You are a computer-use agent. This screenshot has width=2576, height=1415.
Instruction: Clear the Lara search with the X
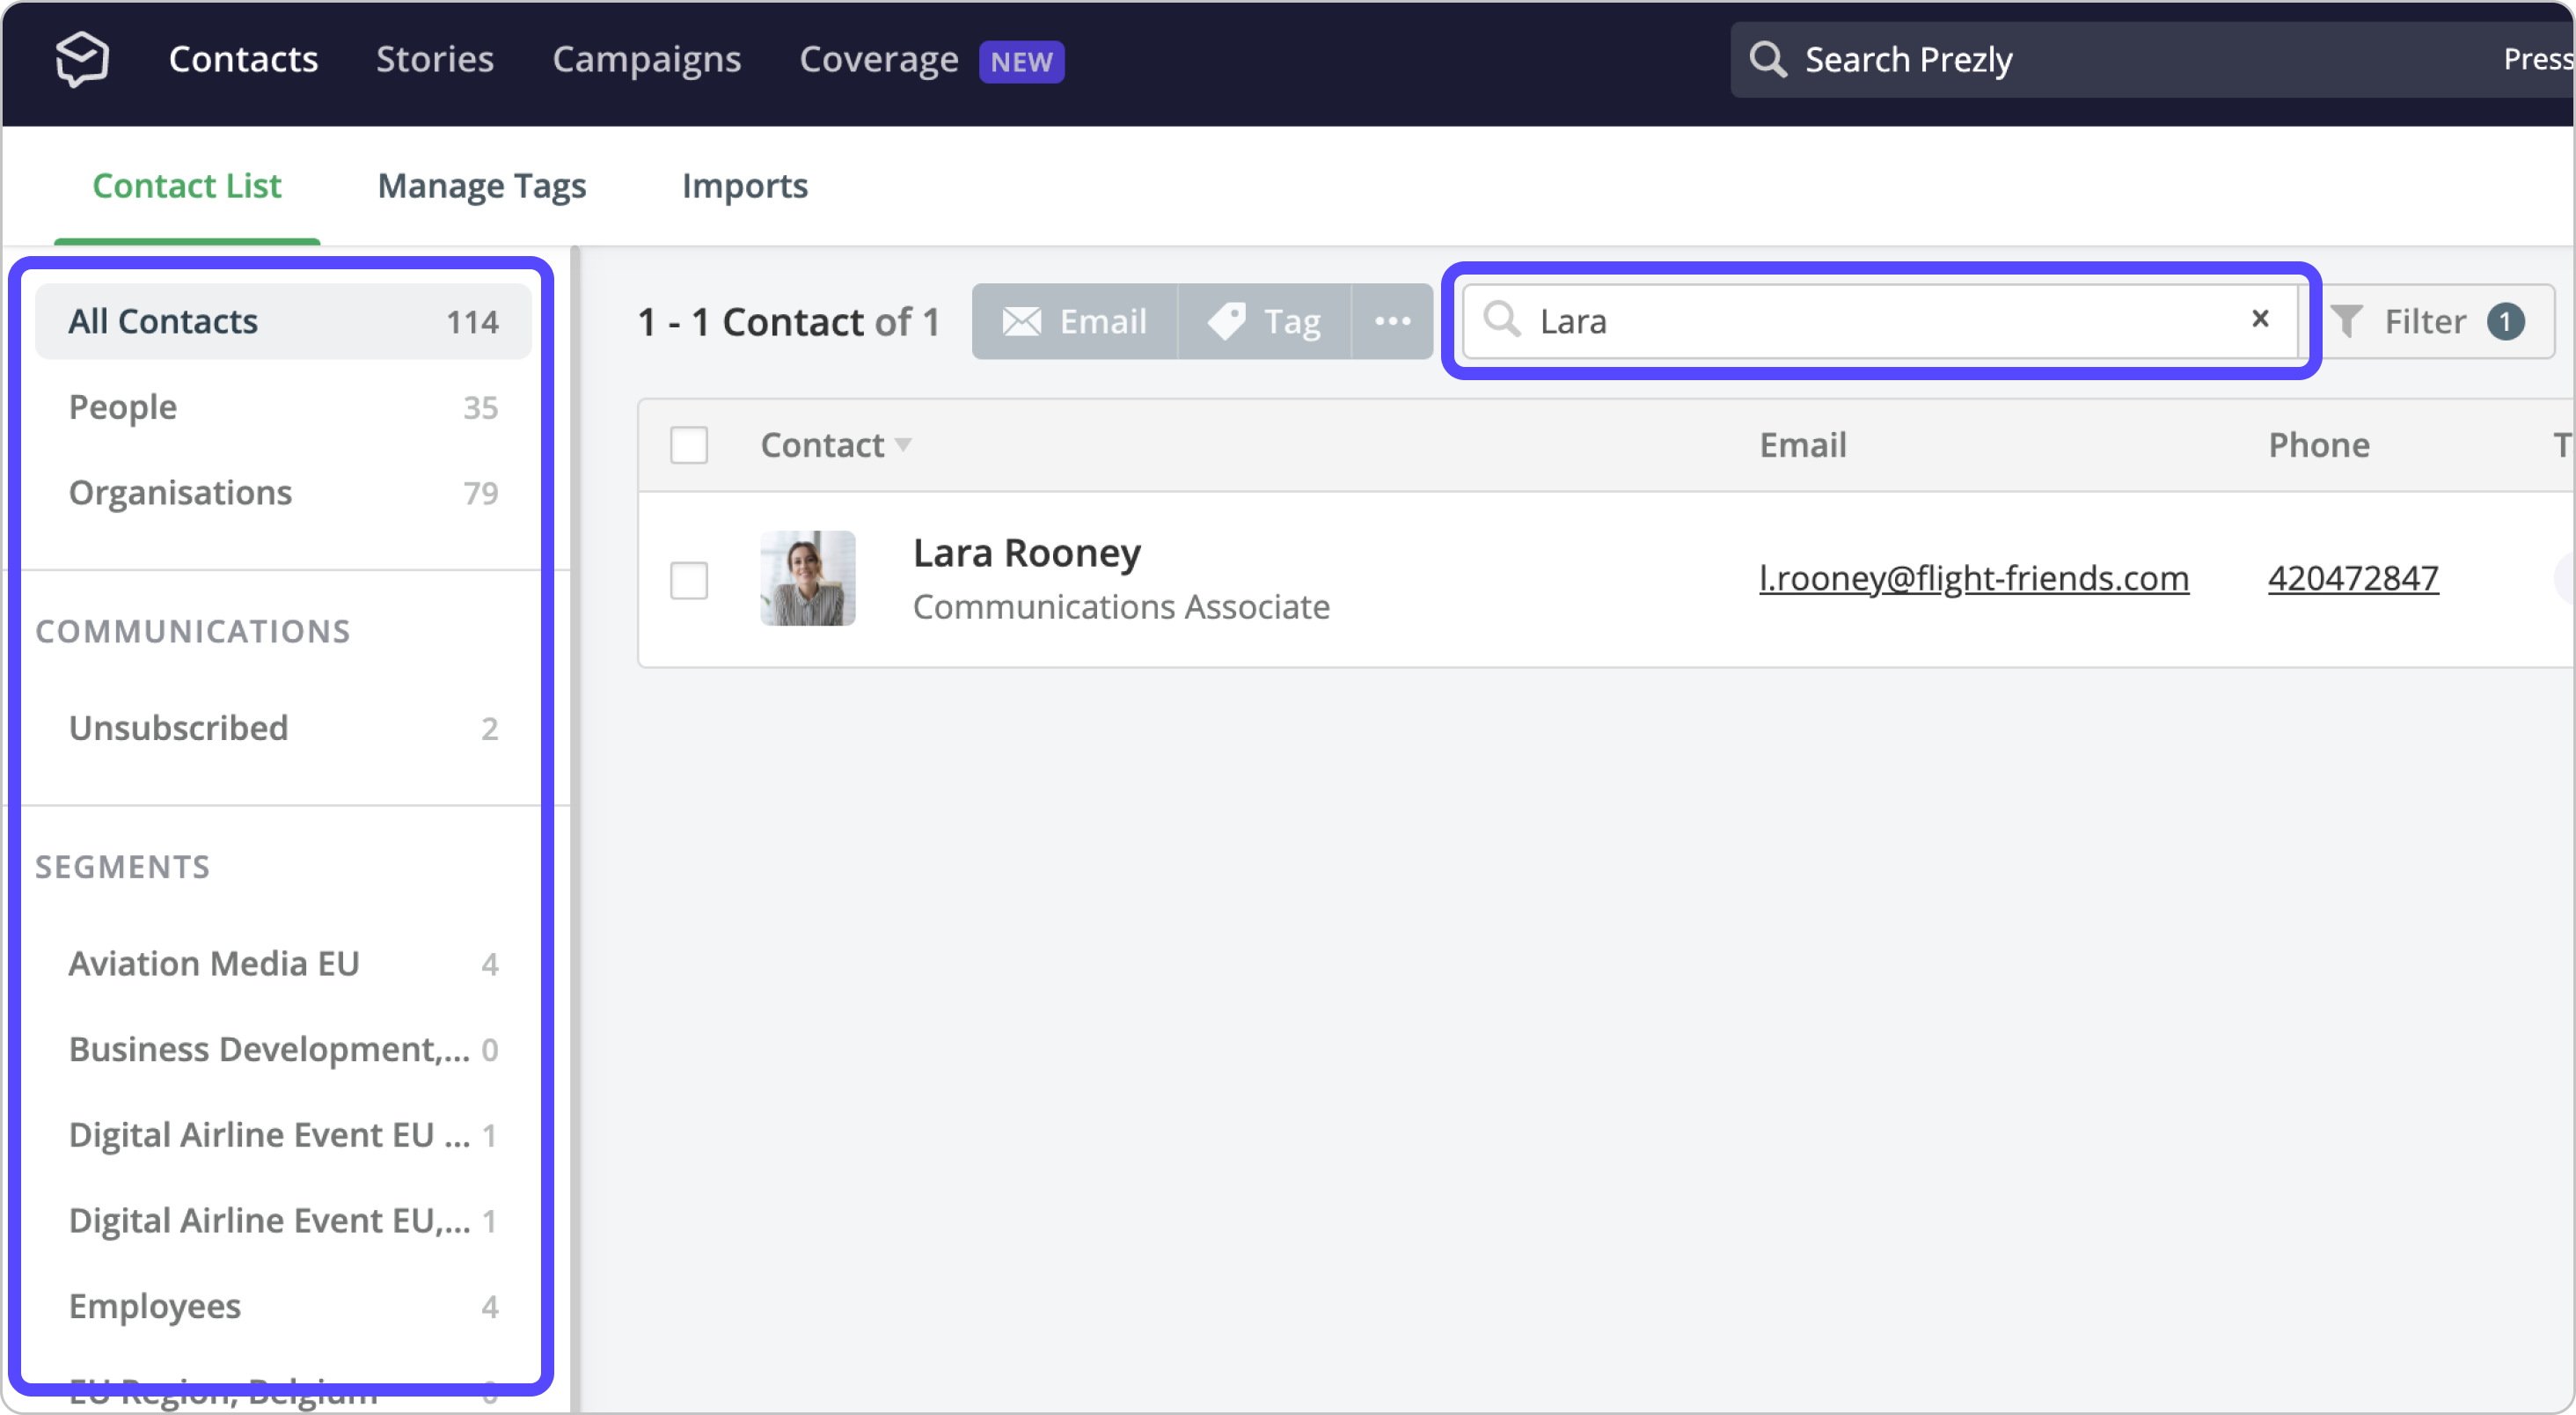click(x=2259, y=319)
